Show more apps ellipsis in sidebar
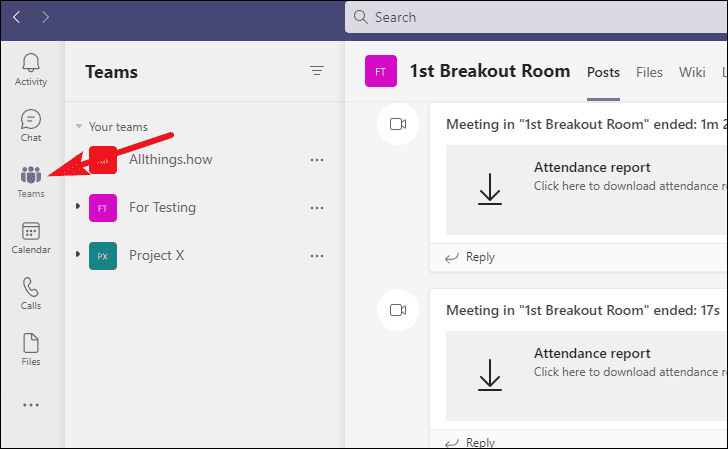 [x=31, y=405]
